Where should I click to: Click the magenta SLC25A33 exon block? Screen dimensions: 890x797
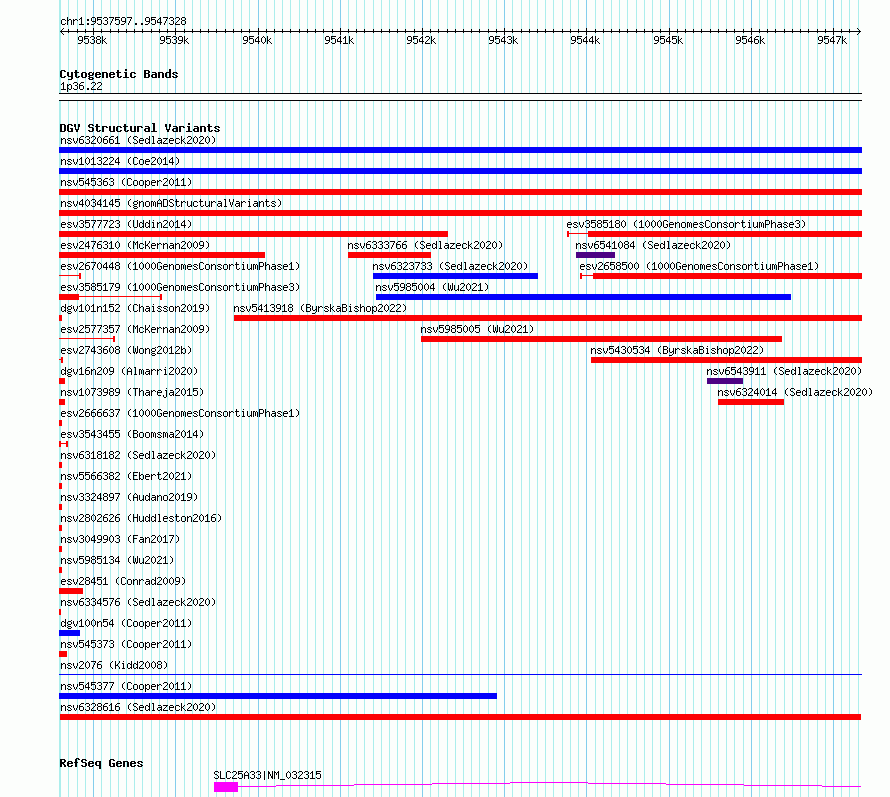click(226, 787)
